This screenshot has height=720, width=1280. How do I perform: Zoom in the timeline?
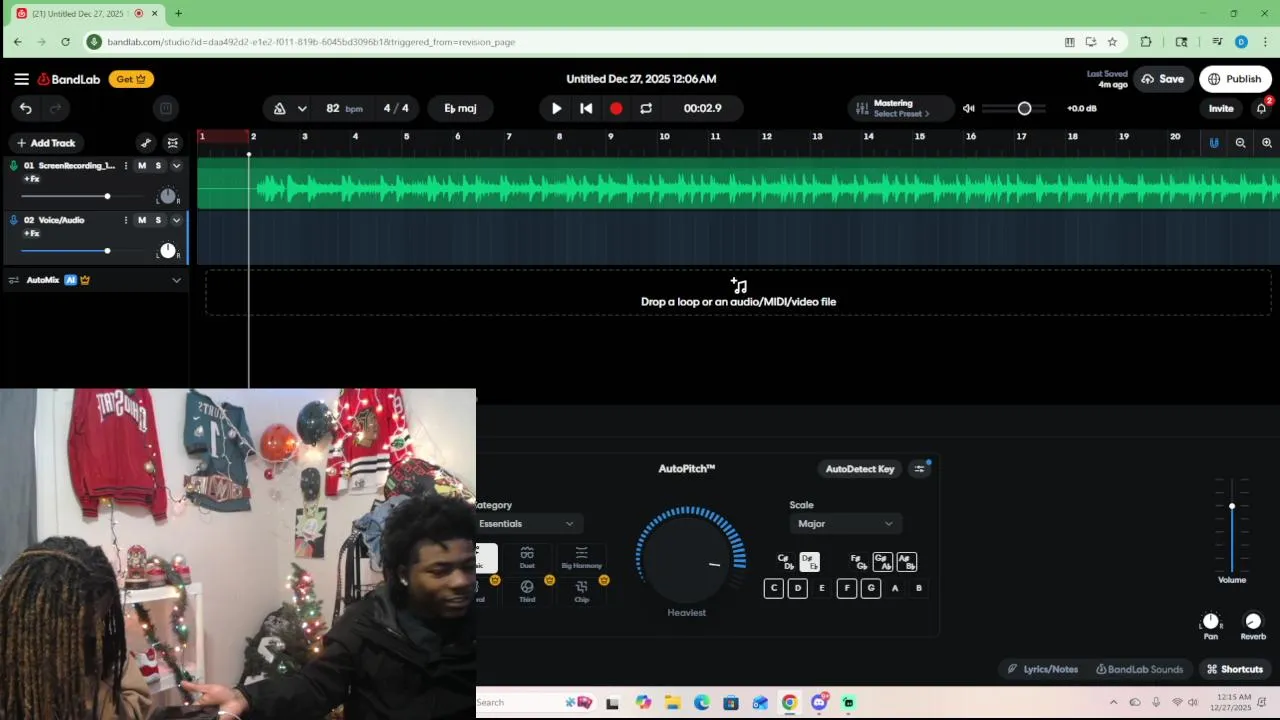click(x=1267, y=143)
